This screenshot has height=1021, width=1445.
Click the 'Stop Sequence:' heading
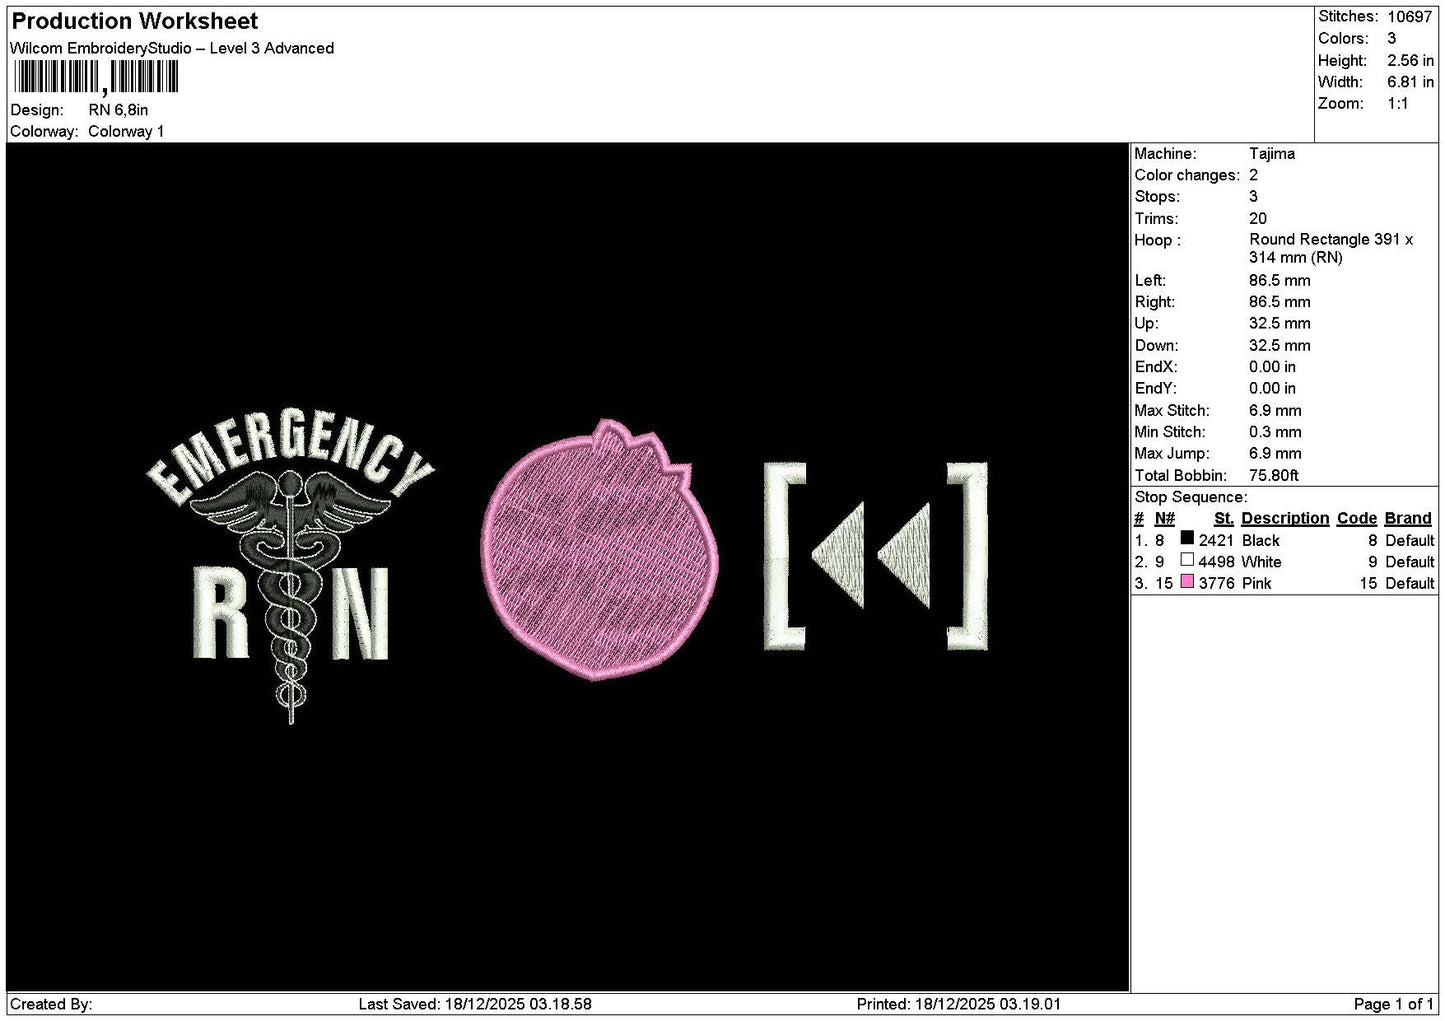point(1191,497)
